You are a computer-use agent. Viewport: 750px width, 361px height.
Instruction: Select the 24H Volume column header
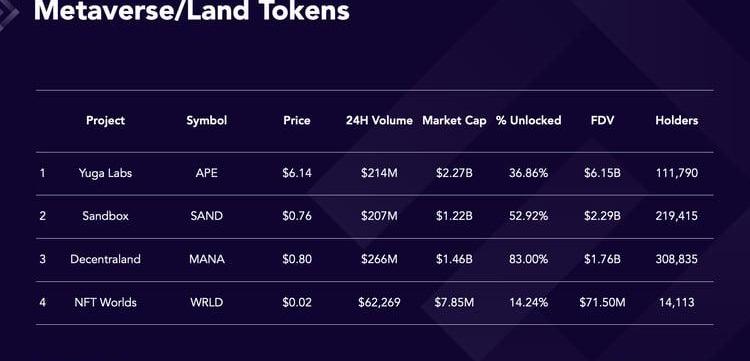pos(379,120)
